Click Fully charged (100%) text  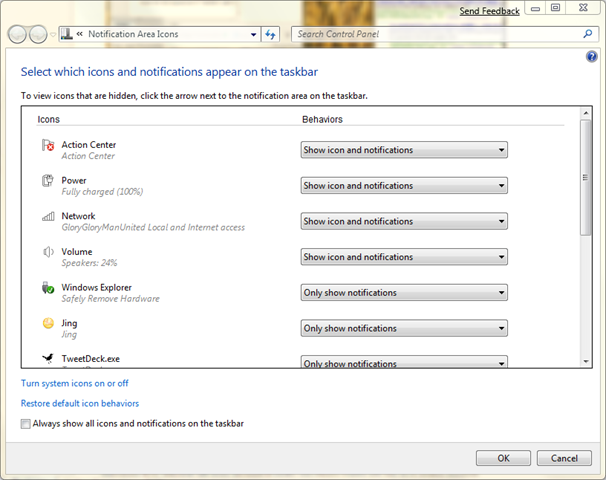[102, 192]
